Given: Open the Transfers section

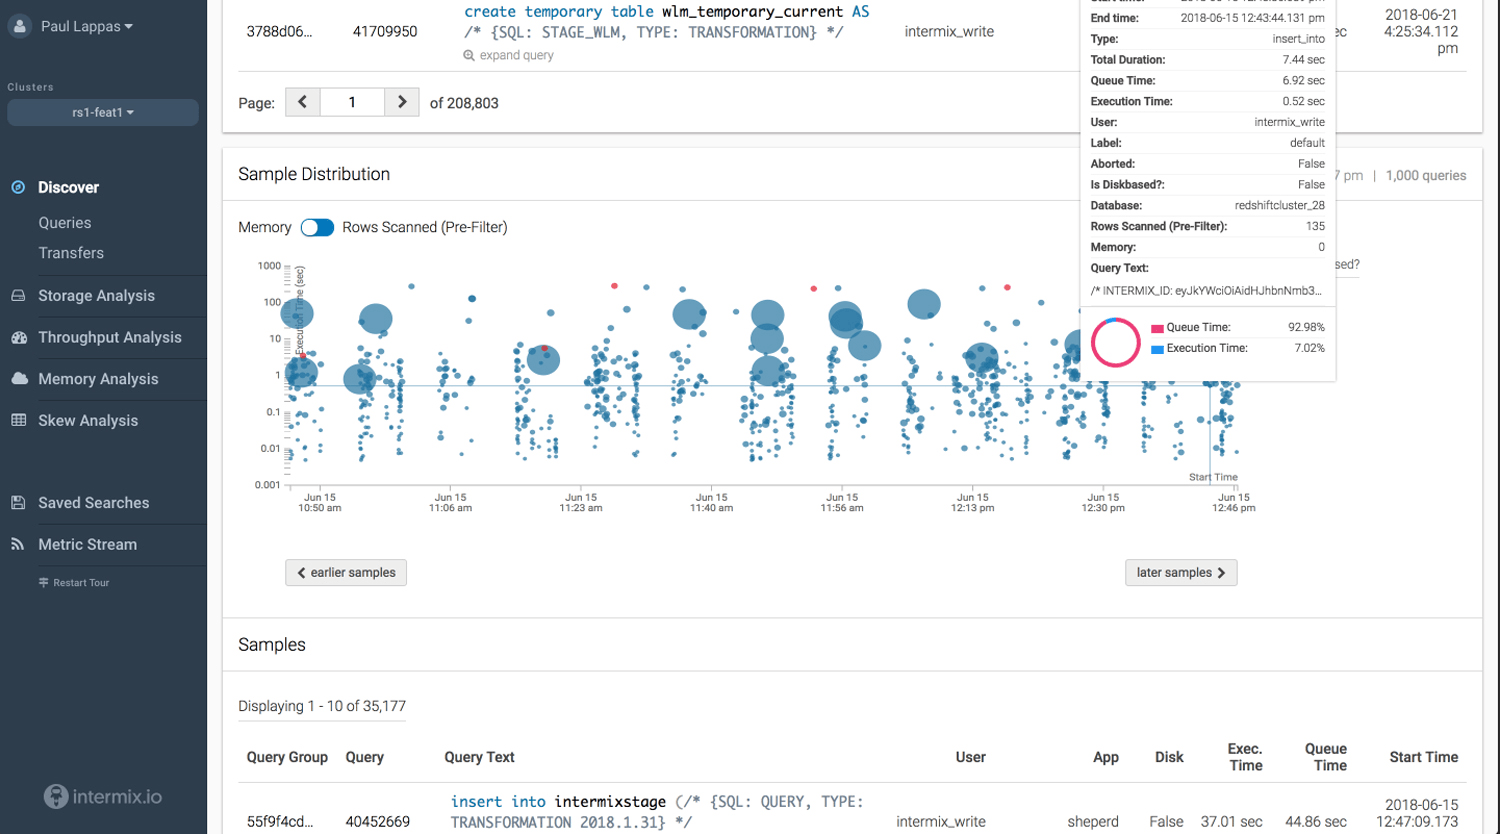Looking at the screenshot, I should [x=71, y=253].
